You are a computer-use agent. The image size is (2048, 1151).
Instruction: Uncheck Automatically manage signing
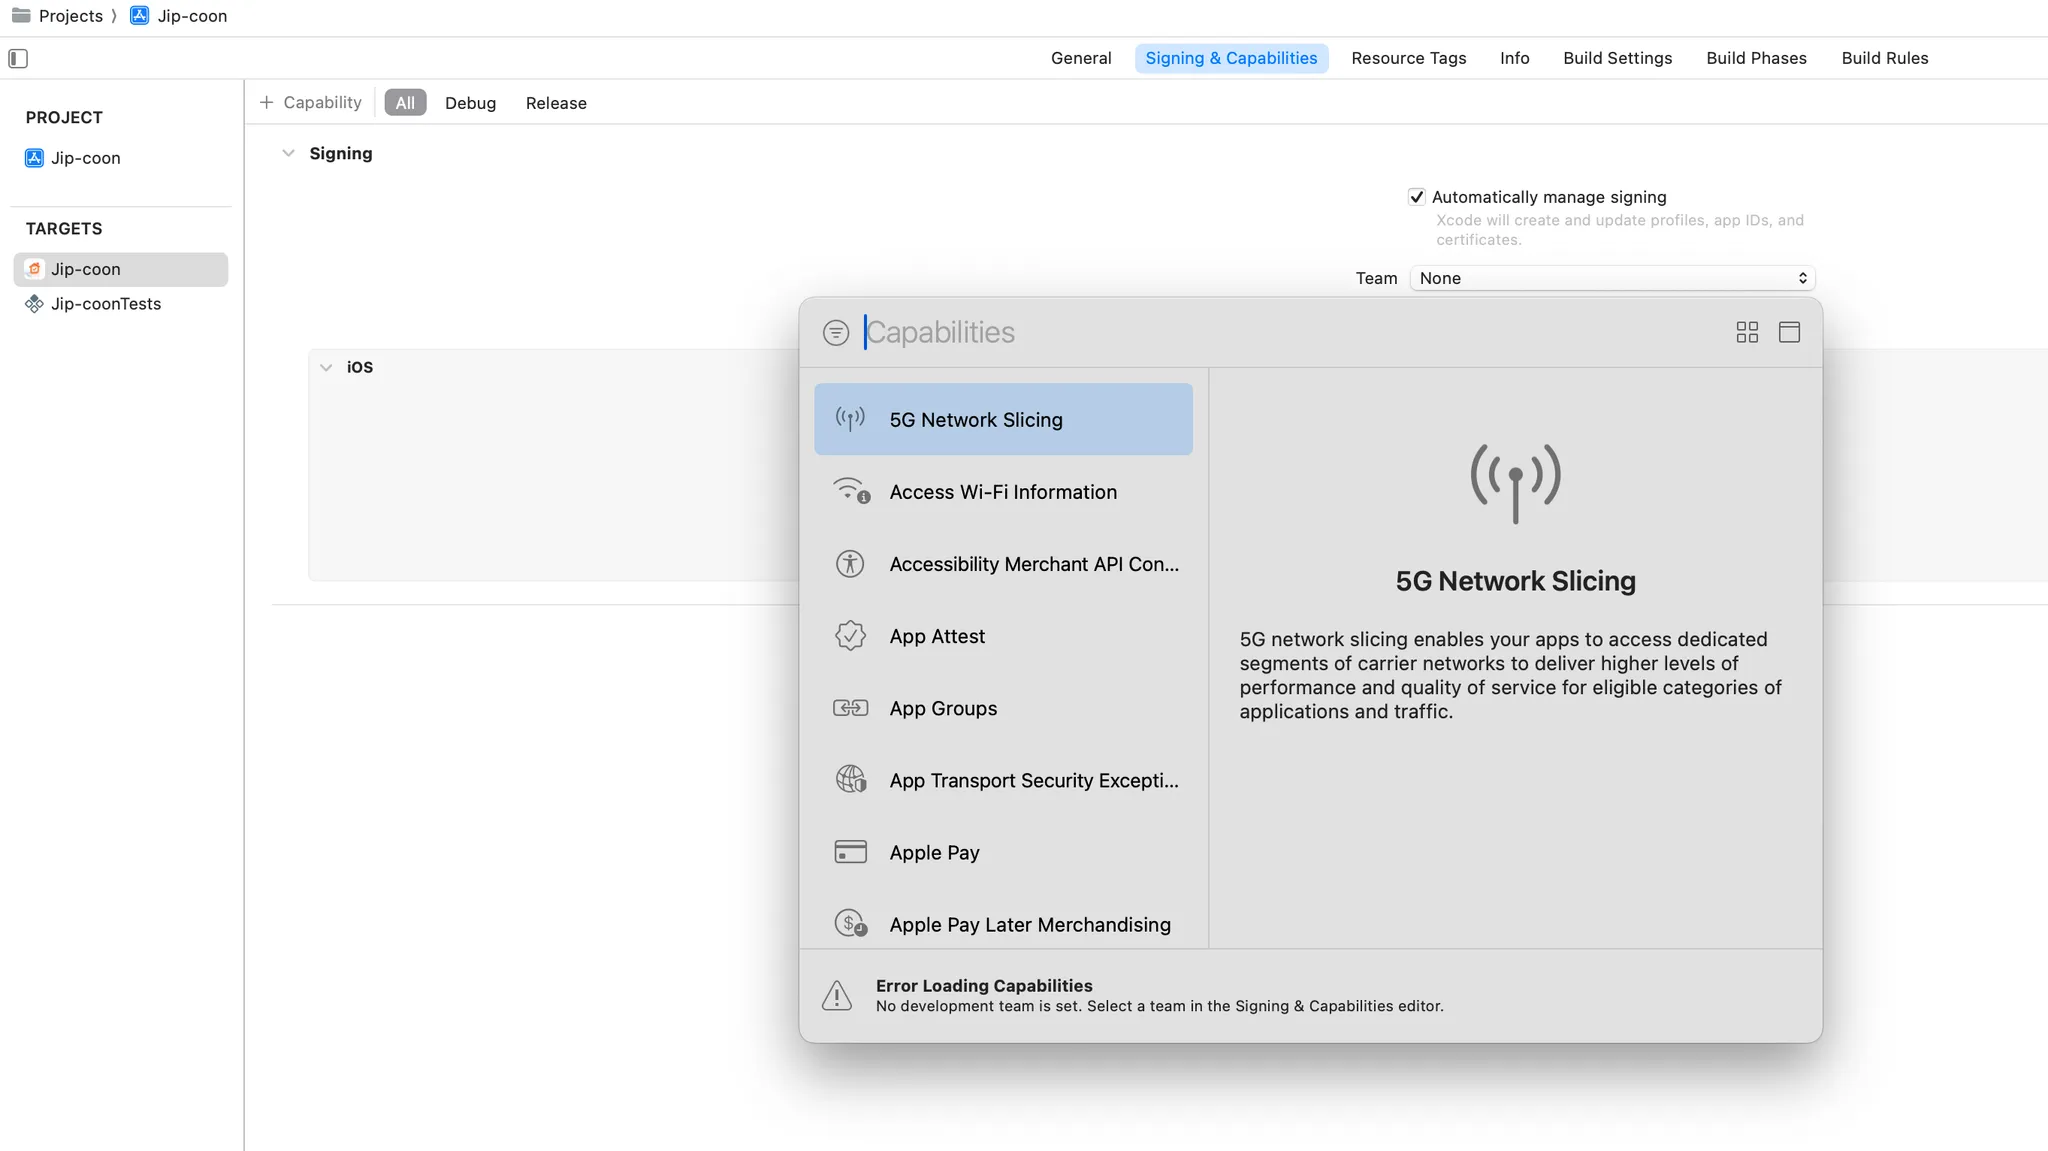pyautogui.click(x=1416, y=197)
